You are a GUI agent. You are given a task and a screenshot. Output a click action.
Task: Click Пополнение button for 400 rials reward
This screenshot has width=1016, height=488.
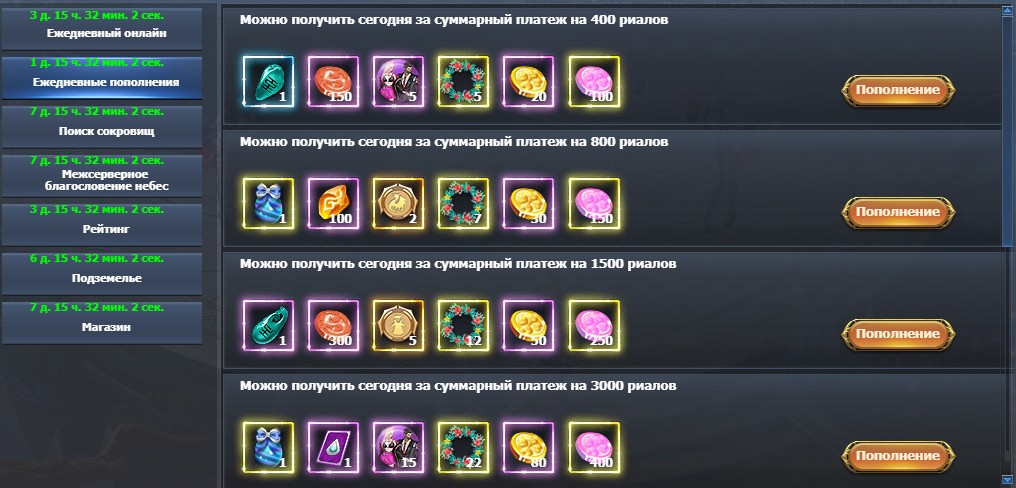click(898, 90)
